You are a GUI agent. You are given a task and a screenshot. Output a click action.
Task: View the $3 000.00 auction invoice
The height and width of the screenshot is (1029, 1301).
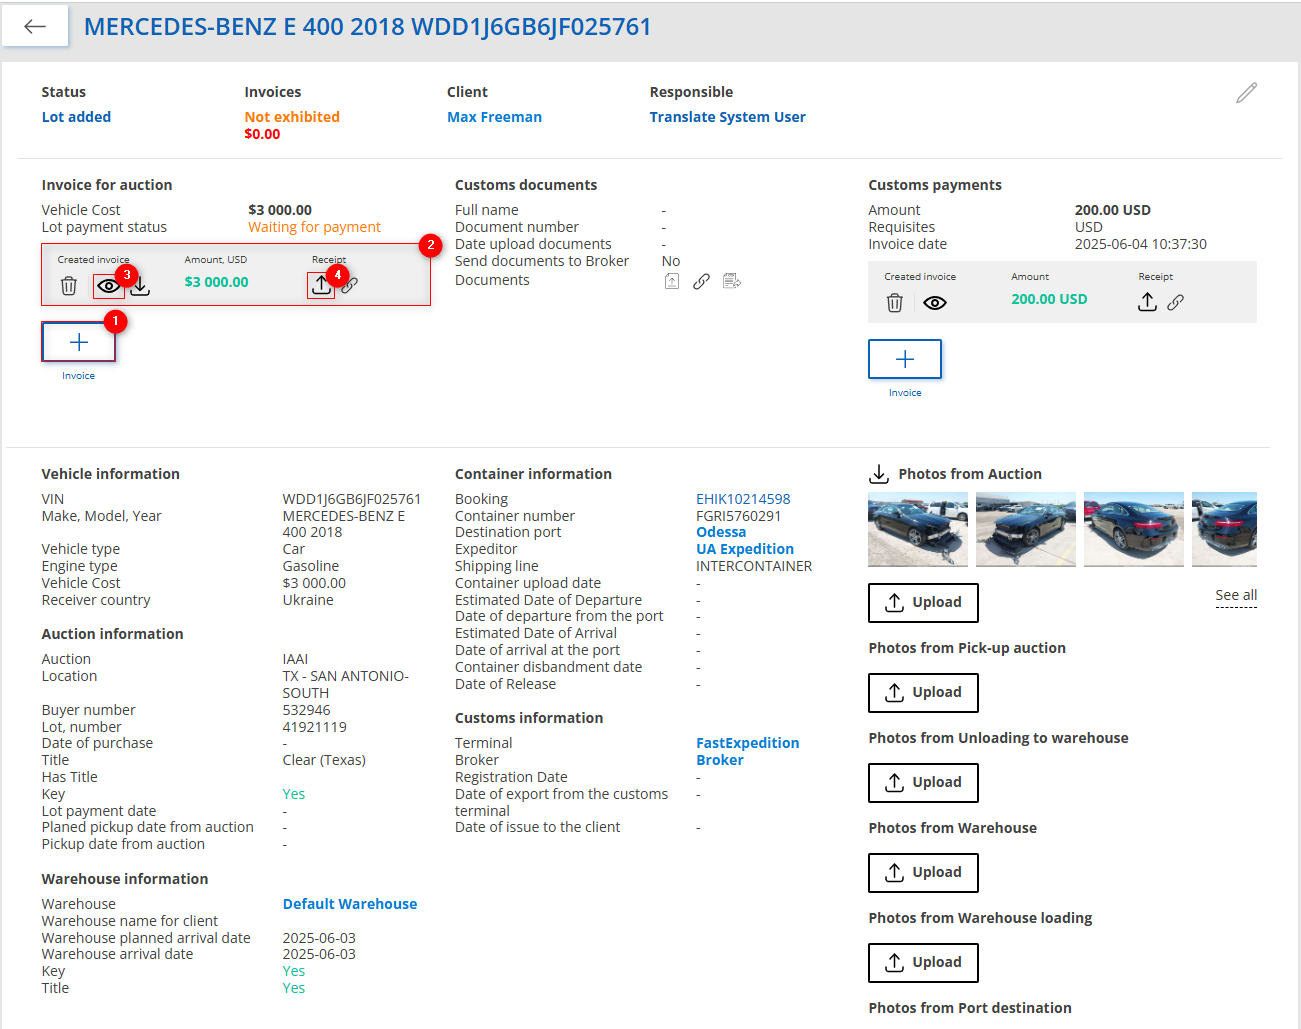pyautogui.click(x=109, y=286)
